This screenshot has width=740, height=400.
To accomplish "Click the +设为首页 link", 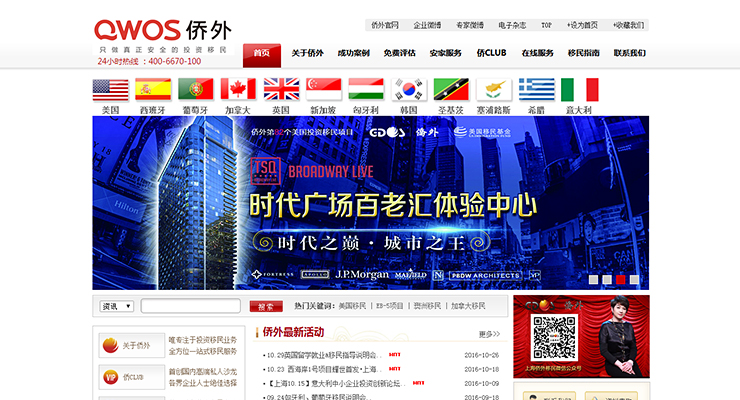I will point(582,25).
